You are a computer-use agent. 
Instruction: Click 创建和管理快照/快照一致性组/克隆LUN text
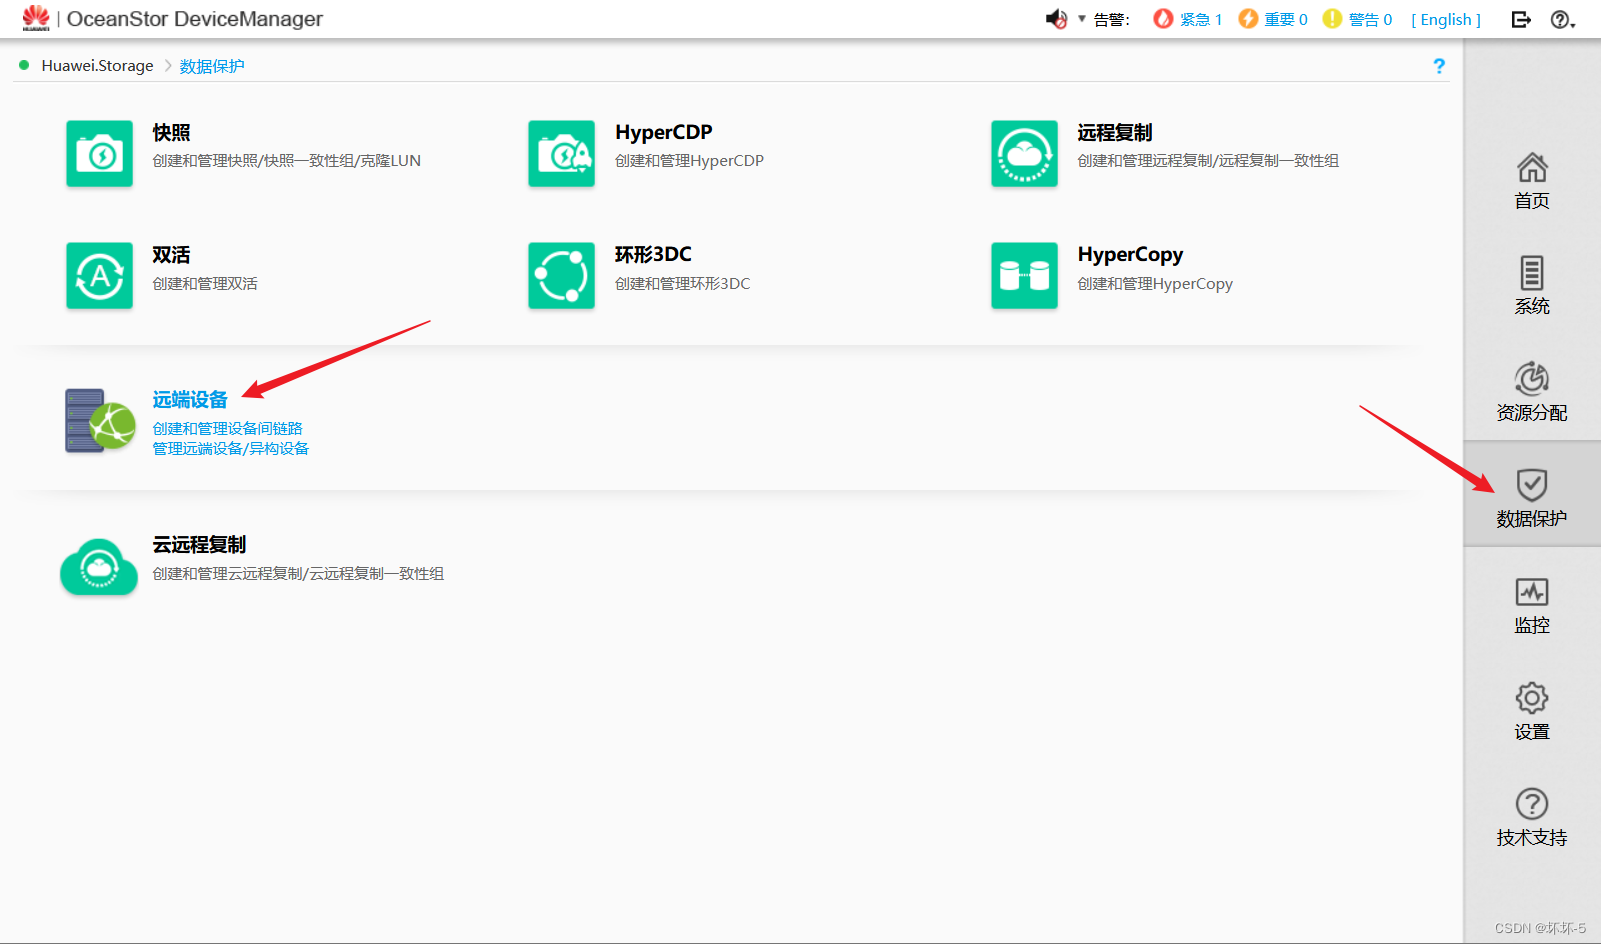click(x=286, y=161)
